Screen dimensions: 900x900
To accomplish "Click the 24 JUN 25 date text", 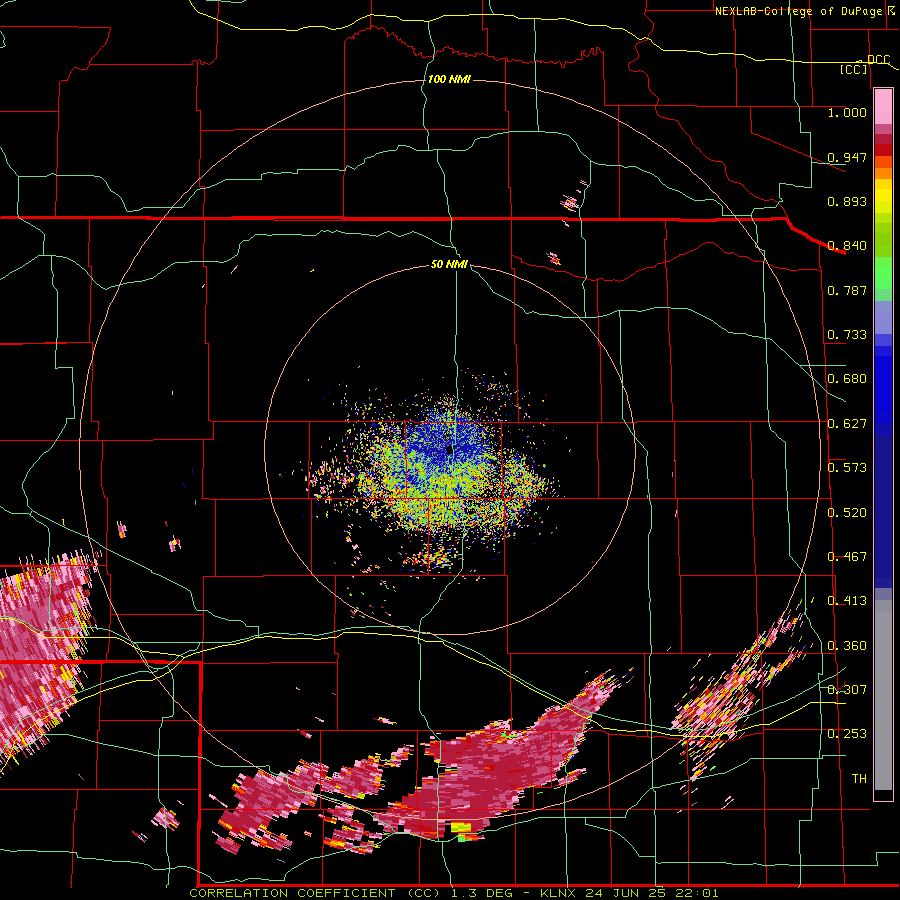I will click(626, 893).
